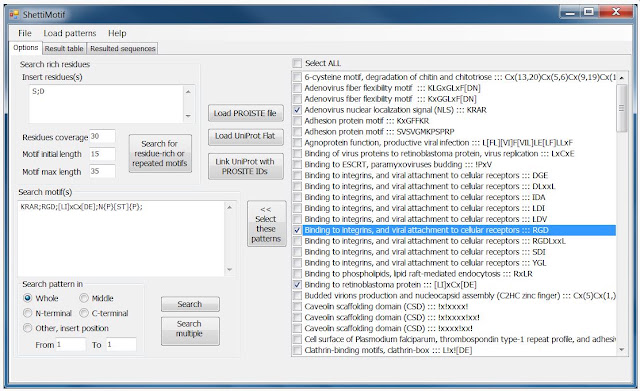Click Insert residues box scroll down arrow
Viewport: 640px width, 391px height.
pyautogui.click(x=188, y=116)
